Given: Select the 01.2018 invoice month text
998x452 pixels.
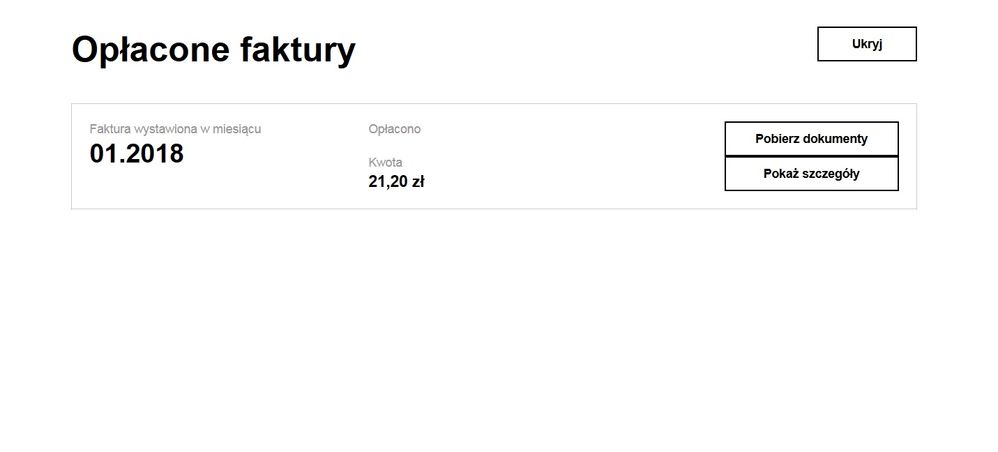Looking at the screenshot, I should pyautogui.click(x=137, y=154).
